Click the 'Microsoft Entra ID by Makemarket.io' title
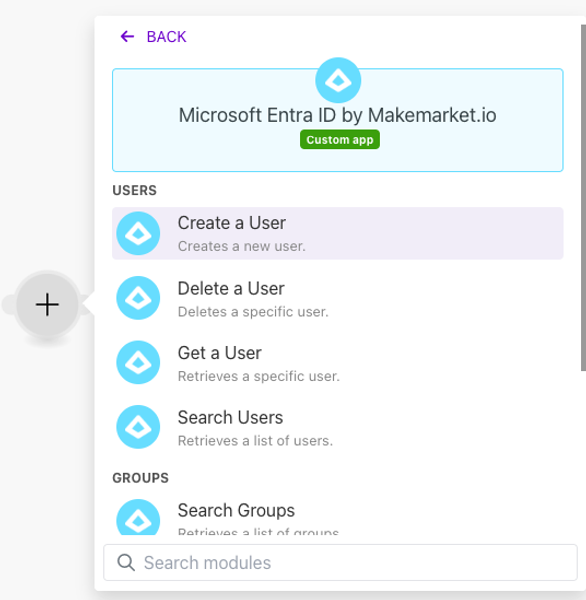Viewport: 586px width, 600px height. [338, 115]
